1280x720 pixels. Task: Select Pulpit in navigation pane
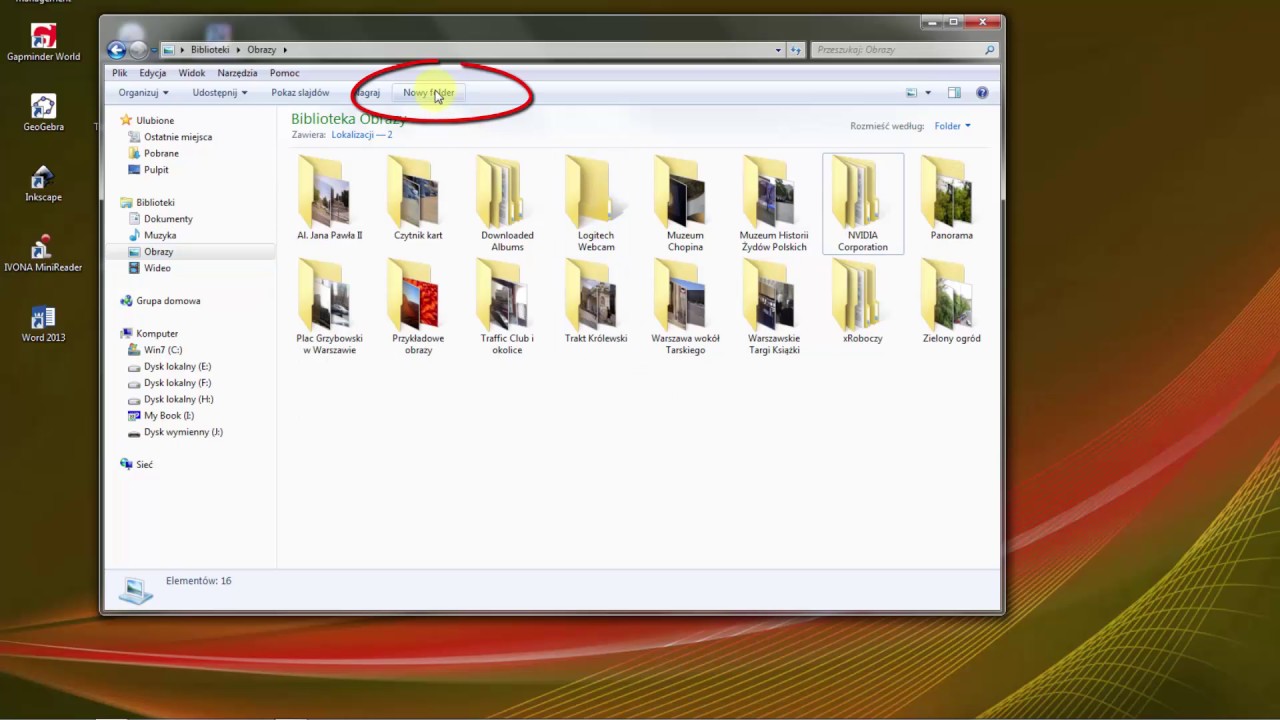click(x=156, y=170)
